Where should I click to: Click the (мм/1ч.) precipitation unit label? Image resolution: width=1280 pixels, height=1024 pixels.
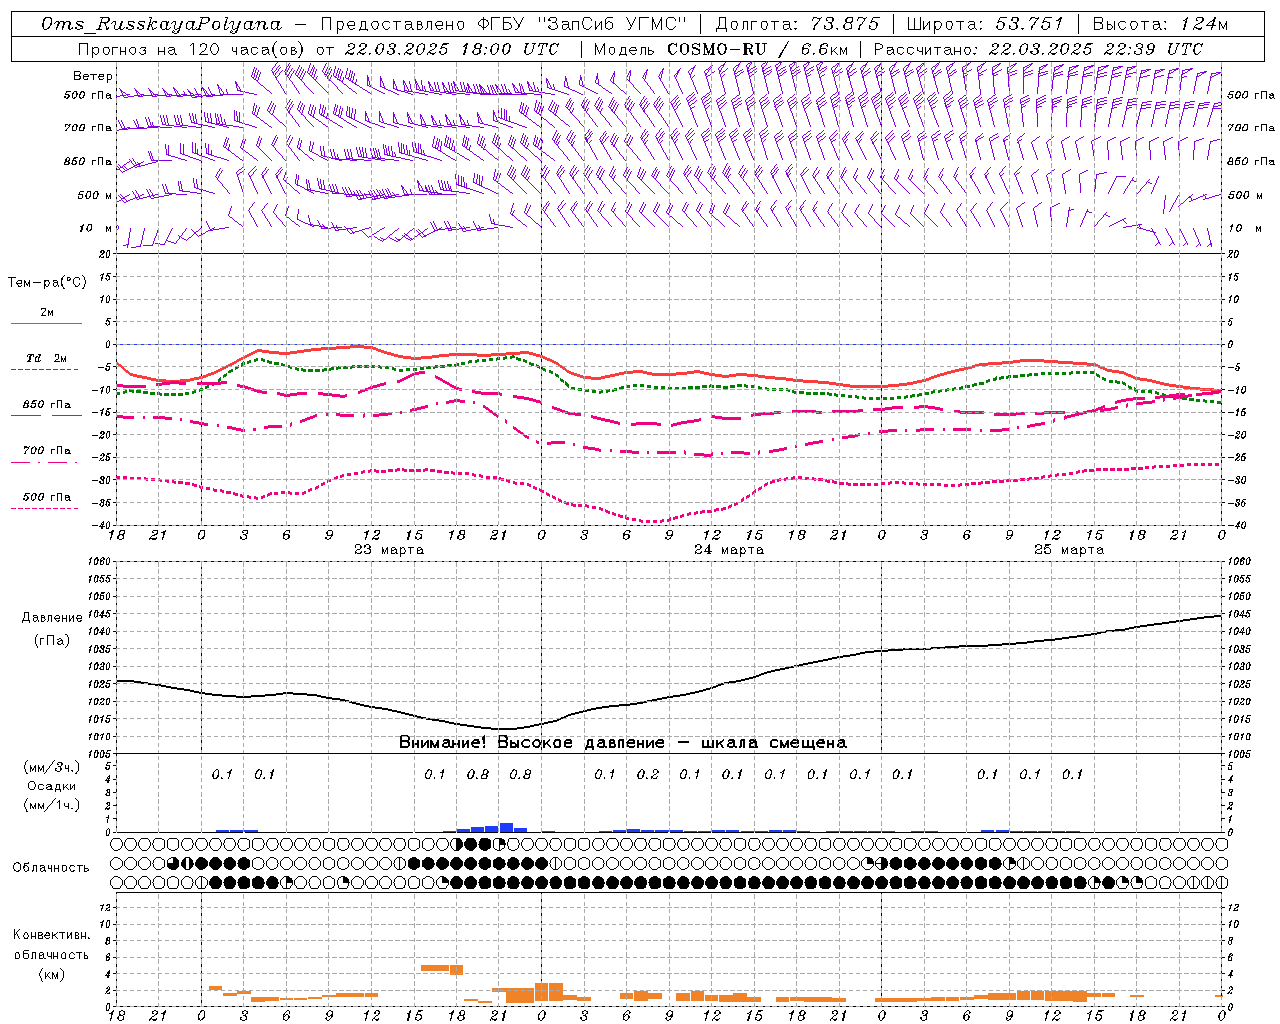[x=52, y=805]
